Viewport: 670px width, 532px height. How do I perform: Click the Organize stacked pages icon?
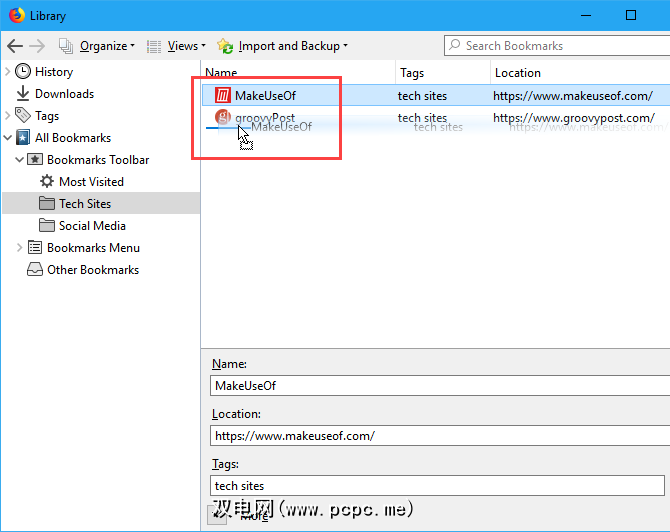[x=66, y=46]
